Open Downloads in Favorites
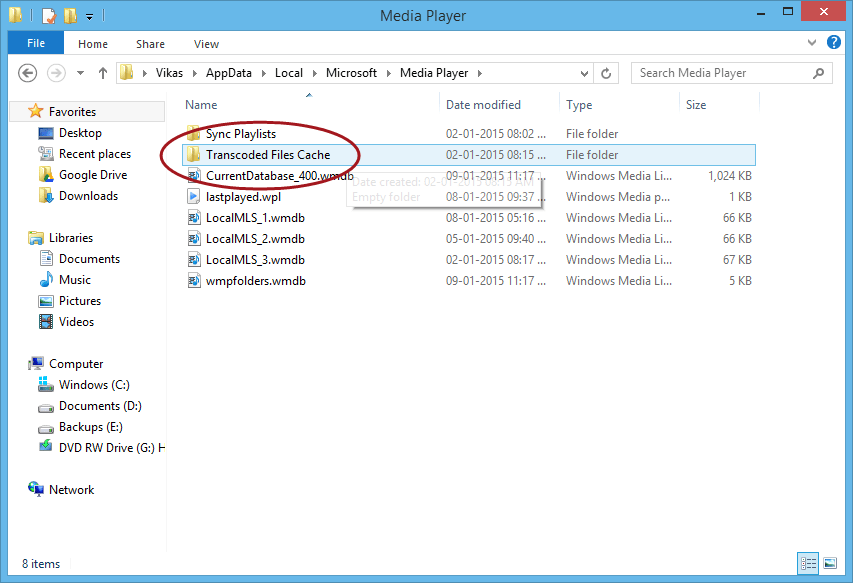853x583 pixels. pos(88,196)
